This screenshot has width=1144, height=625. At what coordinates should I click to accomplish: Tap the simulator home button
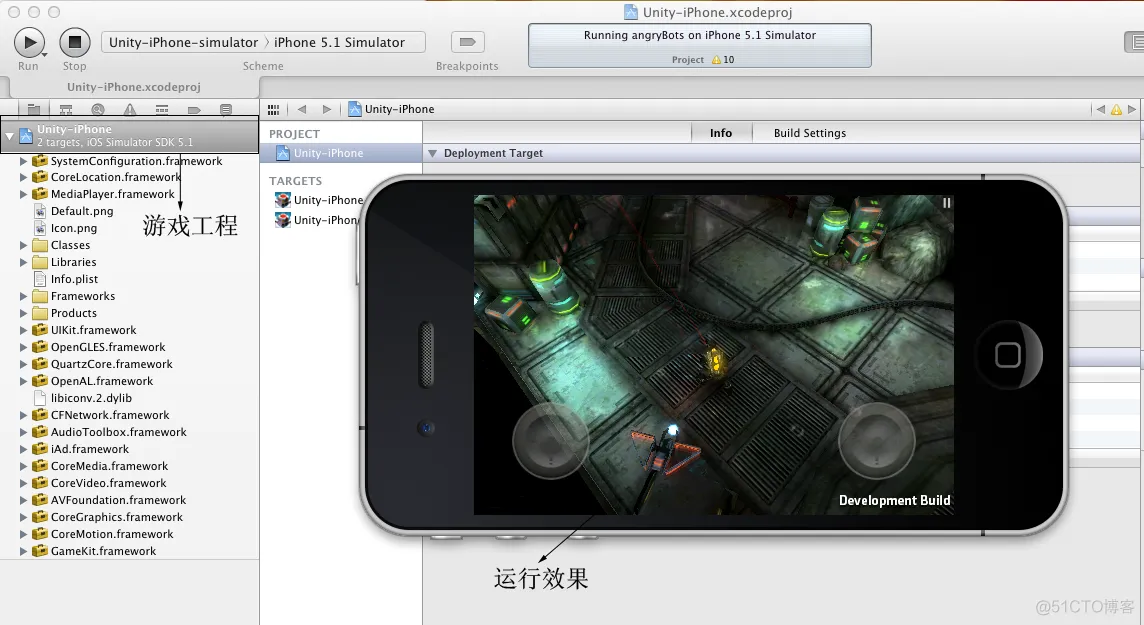click(1008, 355)
